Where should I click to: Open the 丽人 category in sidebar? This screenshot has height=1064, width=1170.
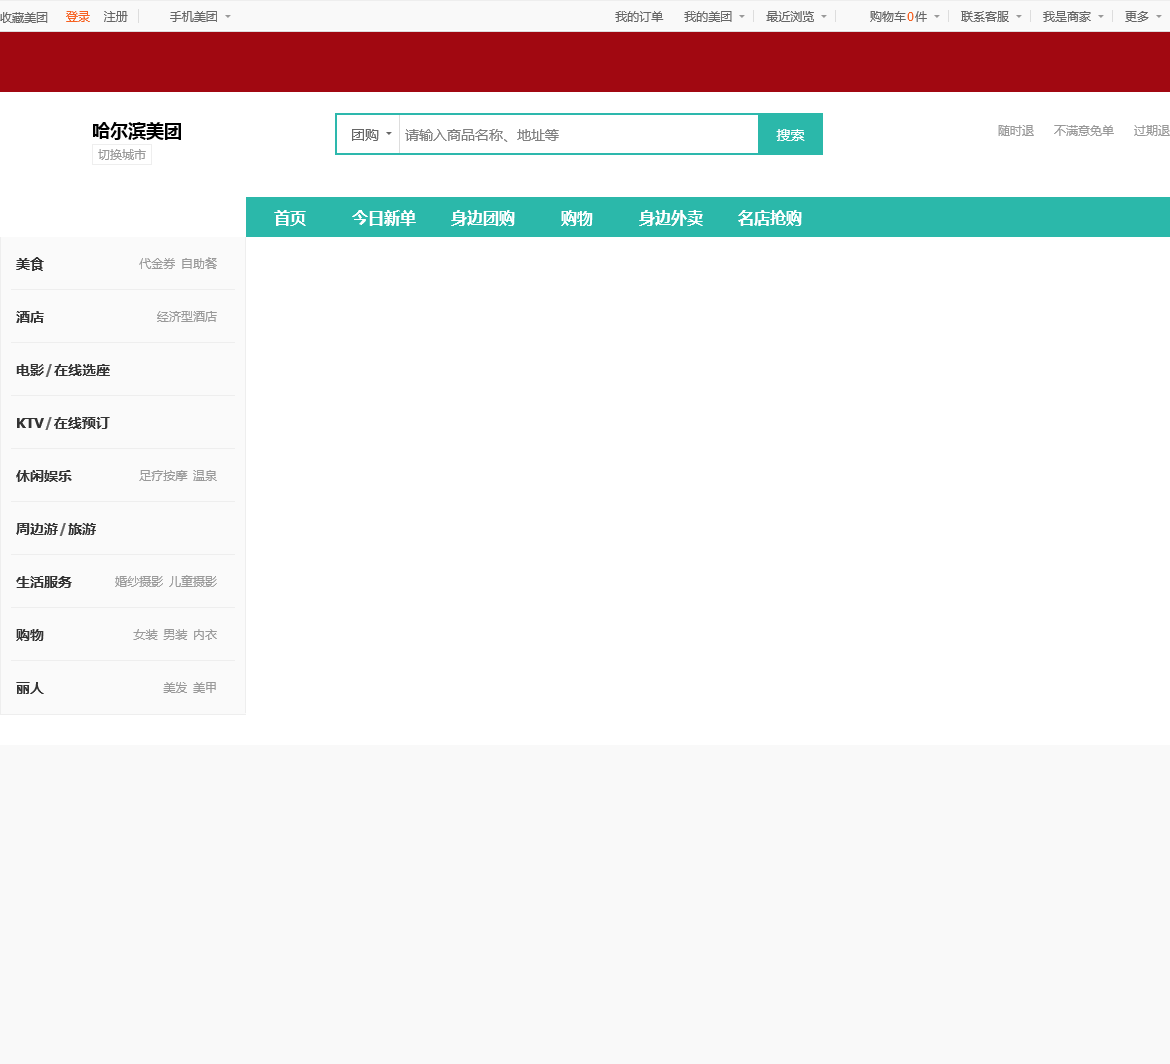point(30,688)
